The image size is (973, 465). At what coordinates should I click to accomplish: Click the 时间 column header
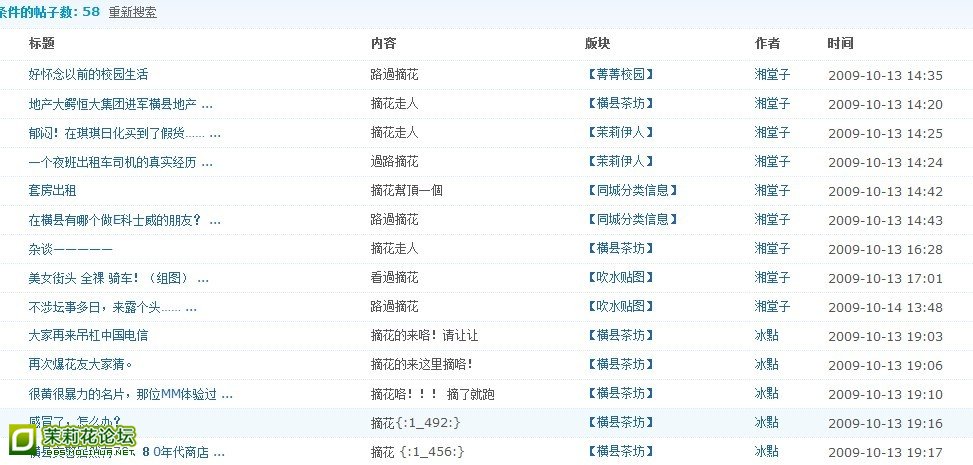pyautogui.click(x=840, y=43)
